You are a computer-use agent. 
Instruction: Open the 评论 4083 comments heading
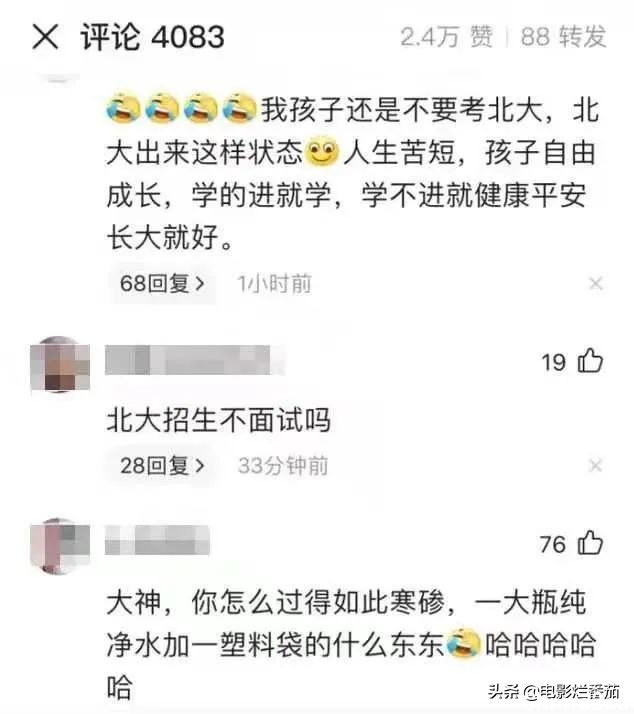tap(153, 36)
